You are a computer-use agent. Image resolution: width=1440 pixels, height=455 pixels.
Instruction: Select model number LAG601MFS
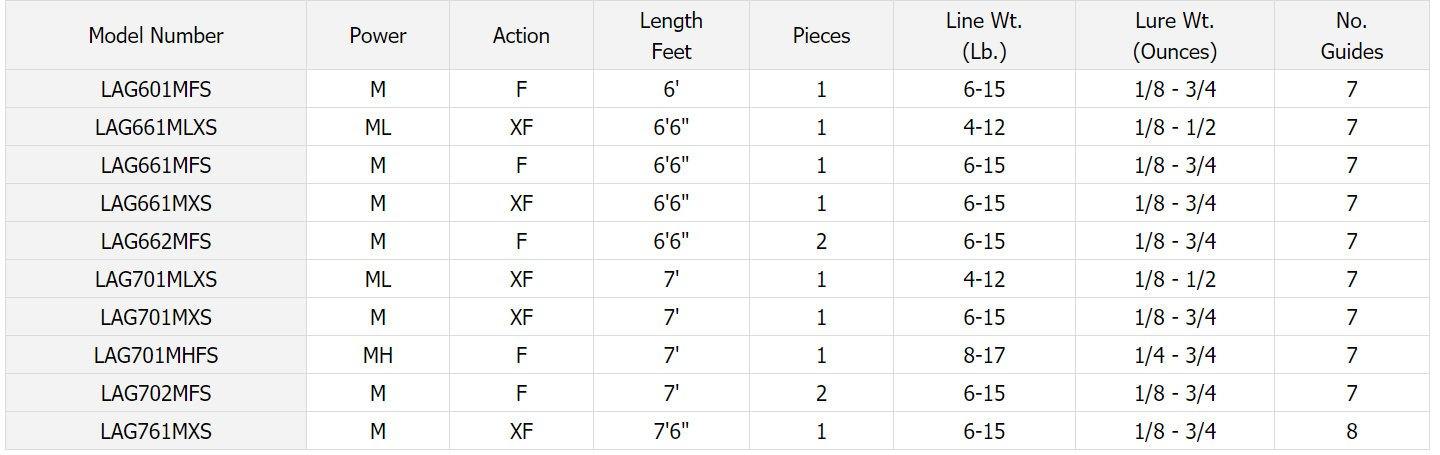(x=156, y=90)
